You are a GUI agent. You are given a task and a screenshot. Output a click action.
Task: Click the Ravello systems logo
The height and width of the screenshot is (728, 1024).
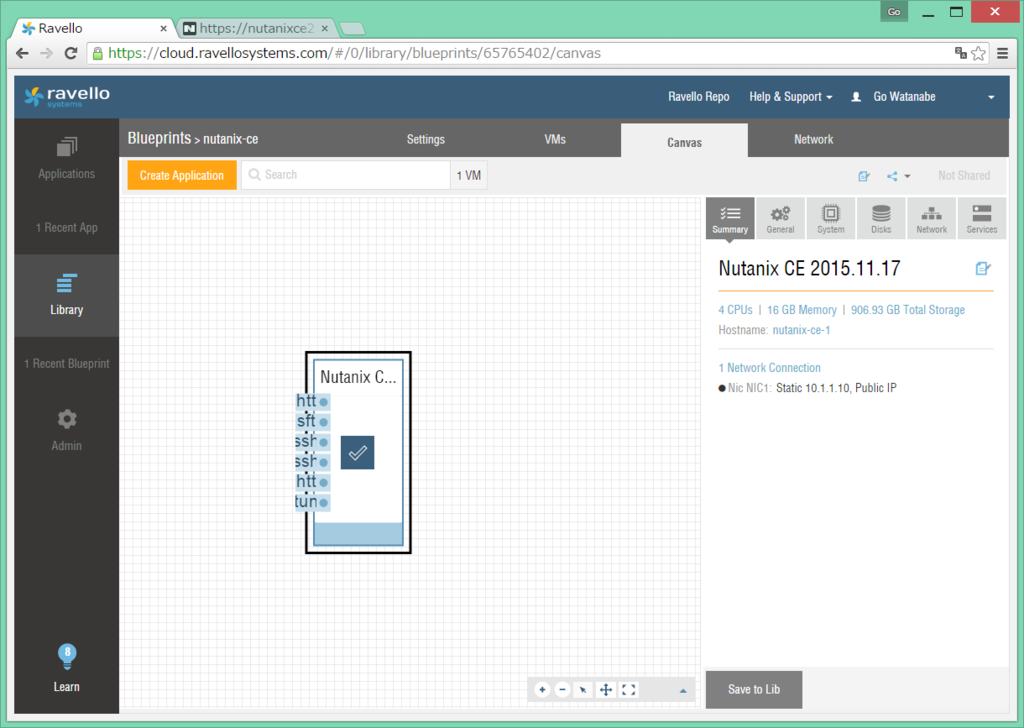pyautogui.click(x=67, y=97)
